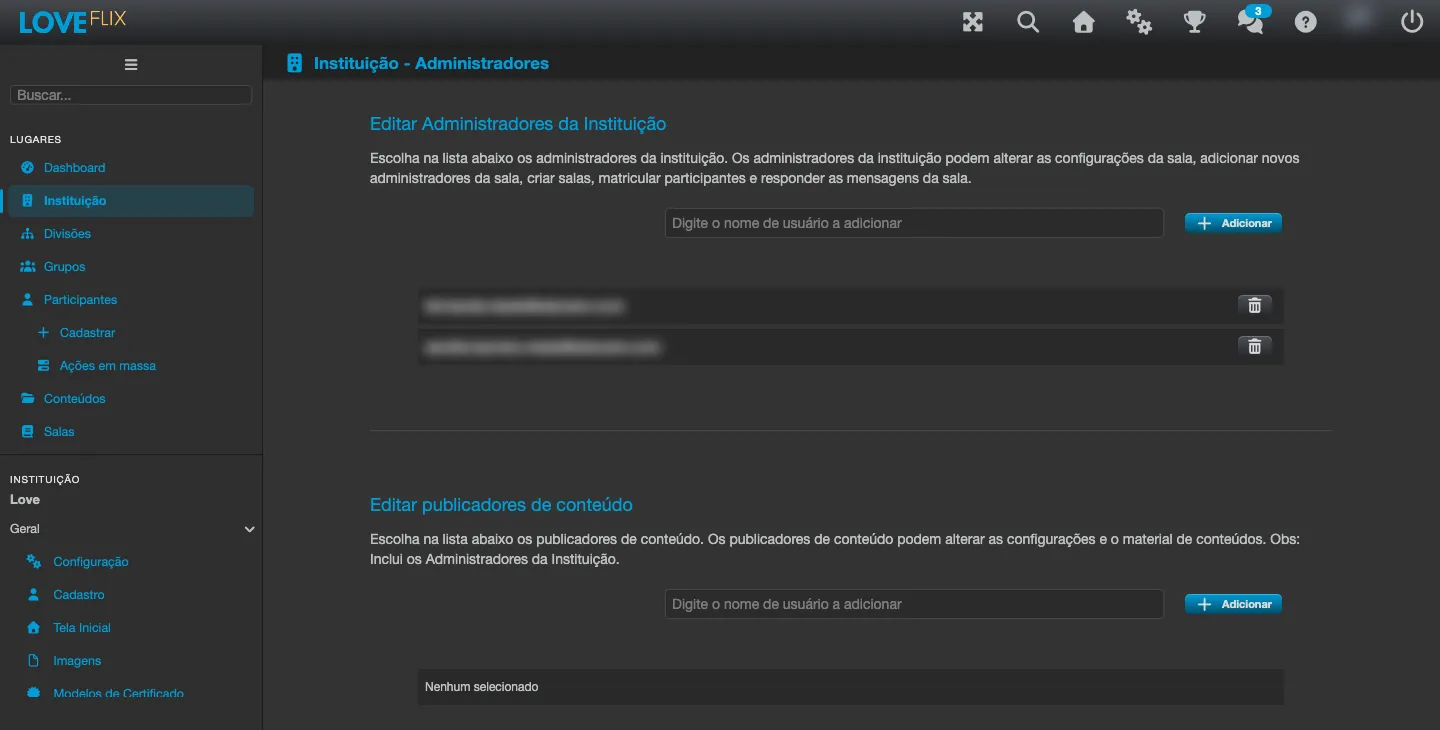Open settings gears icon in top bar
Screen dimensions: 1440x730
pos(1139,22)
